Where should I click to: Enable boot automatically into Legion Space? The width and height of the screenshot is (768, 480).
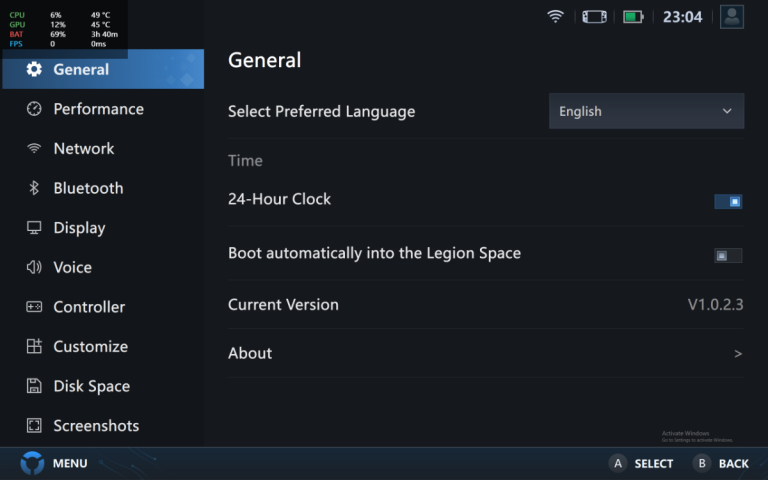click(x=728, y=255)
